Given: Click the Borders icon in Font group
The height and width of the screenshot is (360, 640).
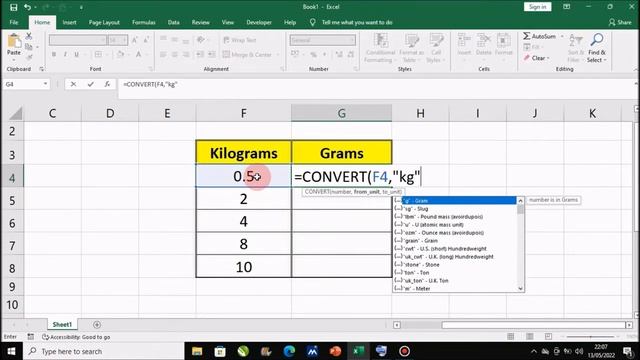Looking at the screenshot, I should (x=98, y=54).
